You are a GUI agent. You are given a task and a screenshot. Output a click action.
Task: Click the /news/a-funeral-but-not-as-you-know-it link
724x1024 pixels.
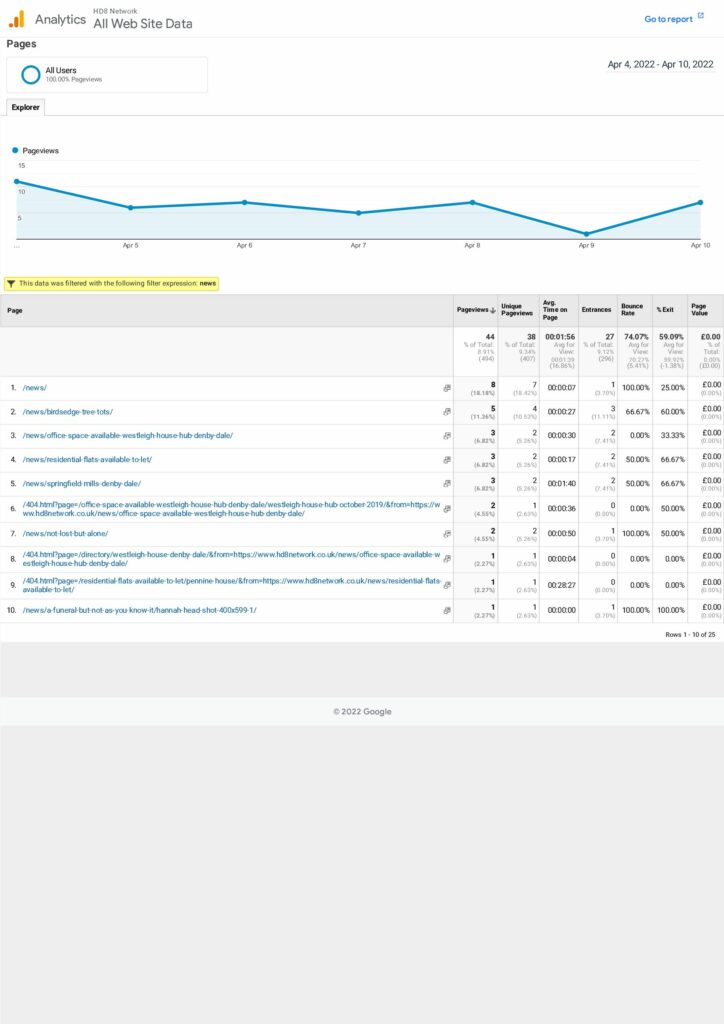click(139, 609)
